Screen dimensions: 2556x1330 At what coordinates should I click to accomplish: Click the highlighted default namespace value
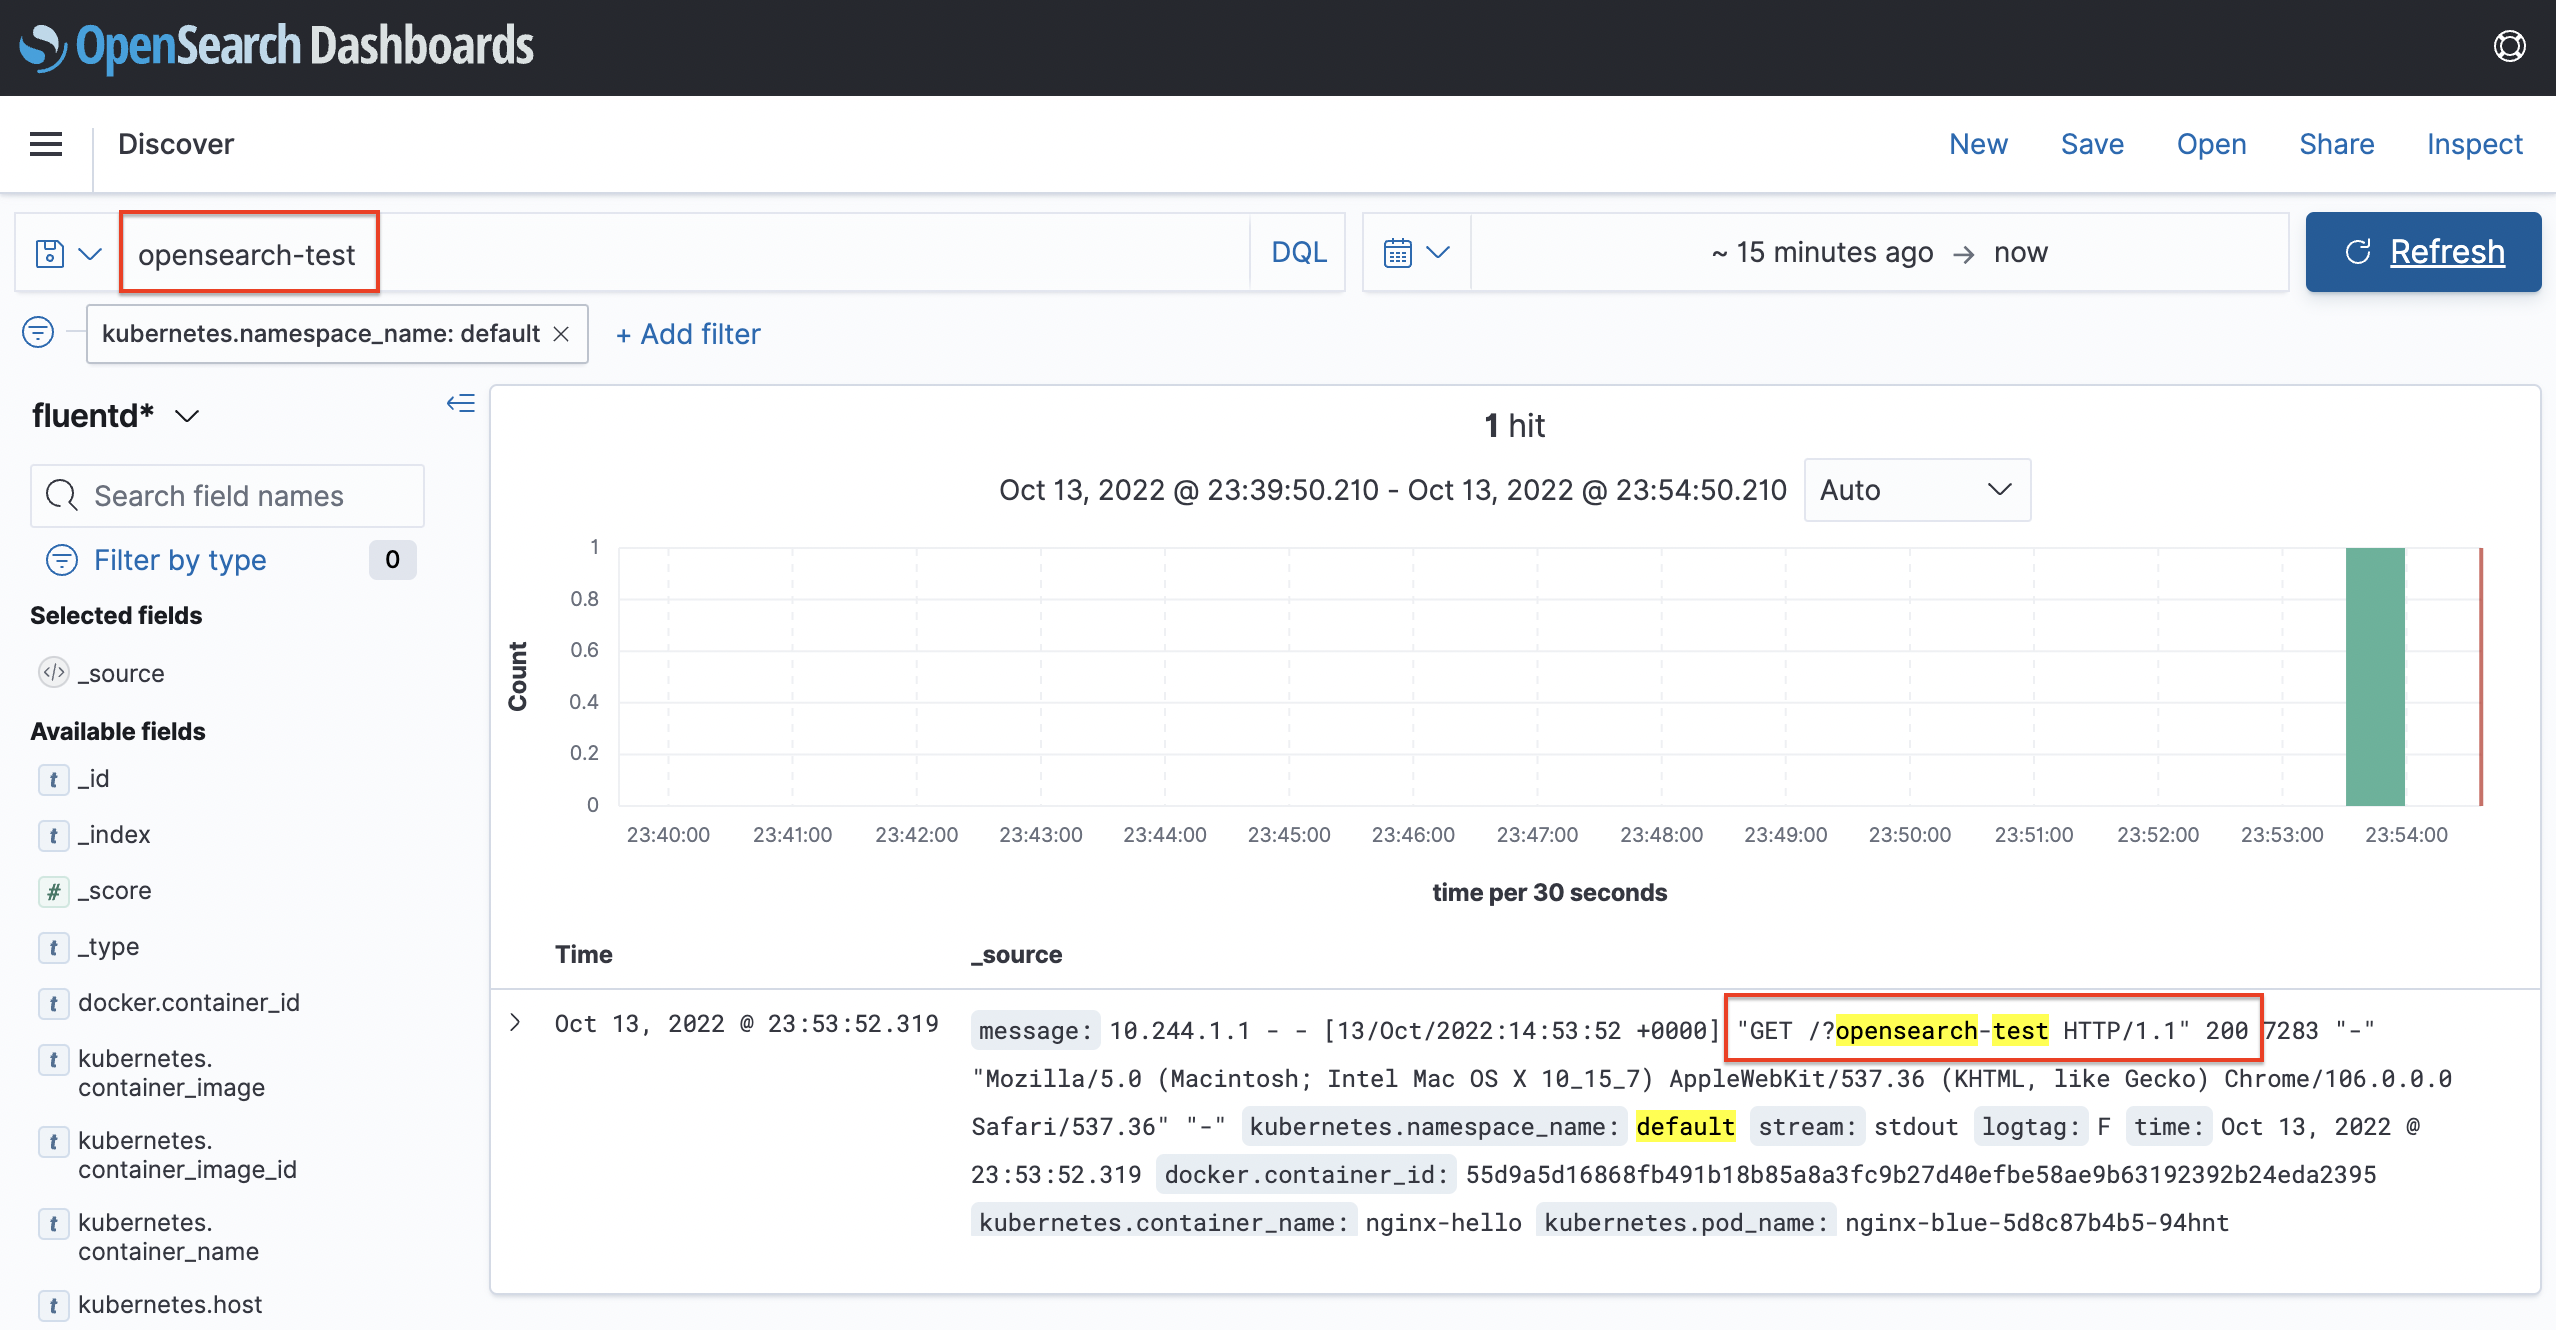1685,1127
